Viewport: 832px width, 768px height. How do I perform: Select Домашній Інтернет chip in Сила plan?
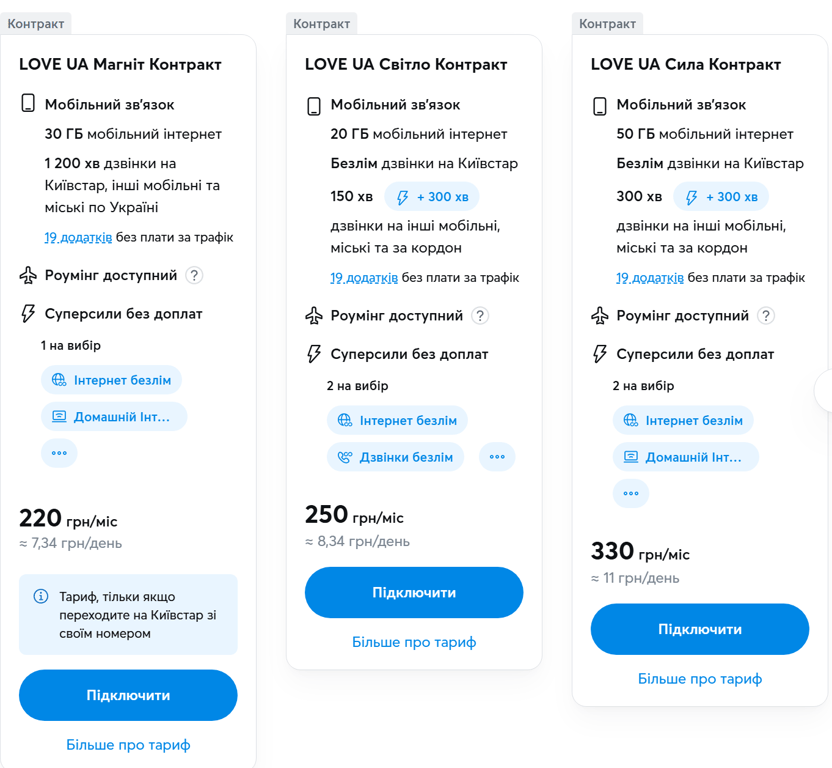[x=685, y=457]
